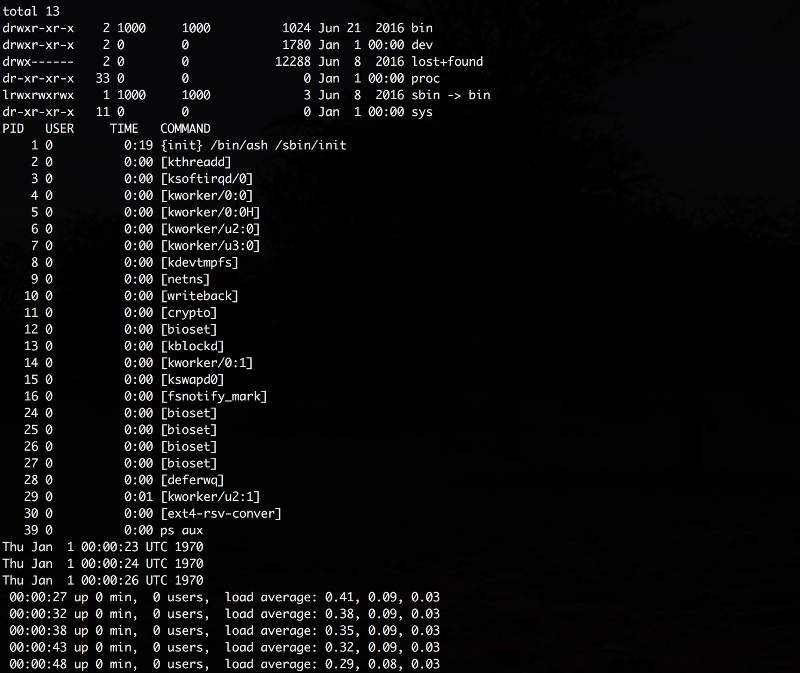Screen dimensions: 800x673
Task: Click the 'drwx------' permissions string
Action: pyautogui.click(x=38, y=62)
